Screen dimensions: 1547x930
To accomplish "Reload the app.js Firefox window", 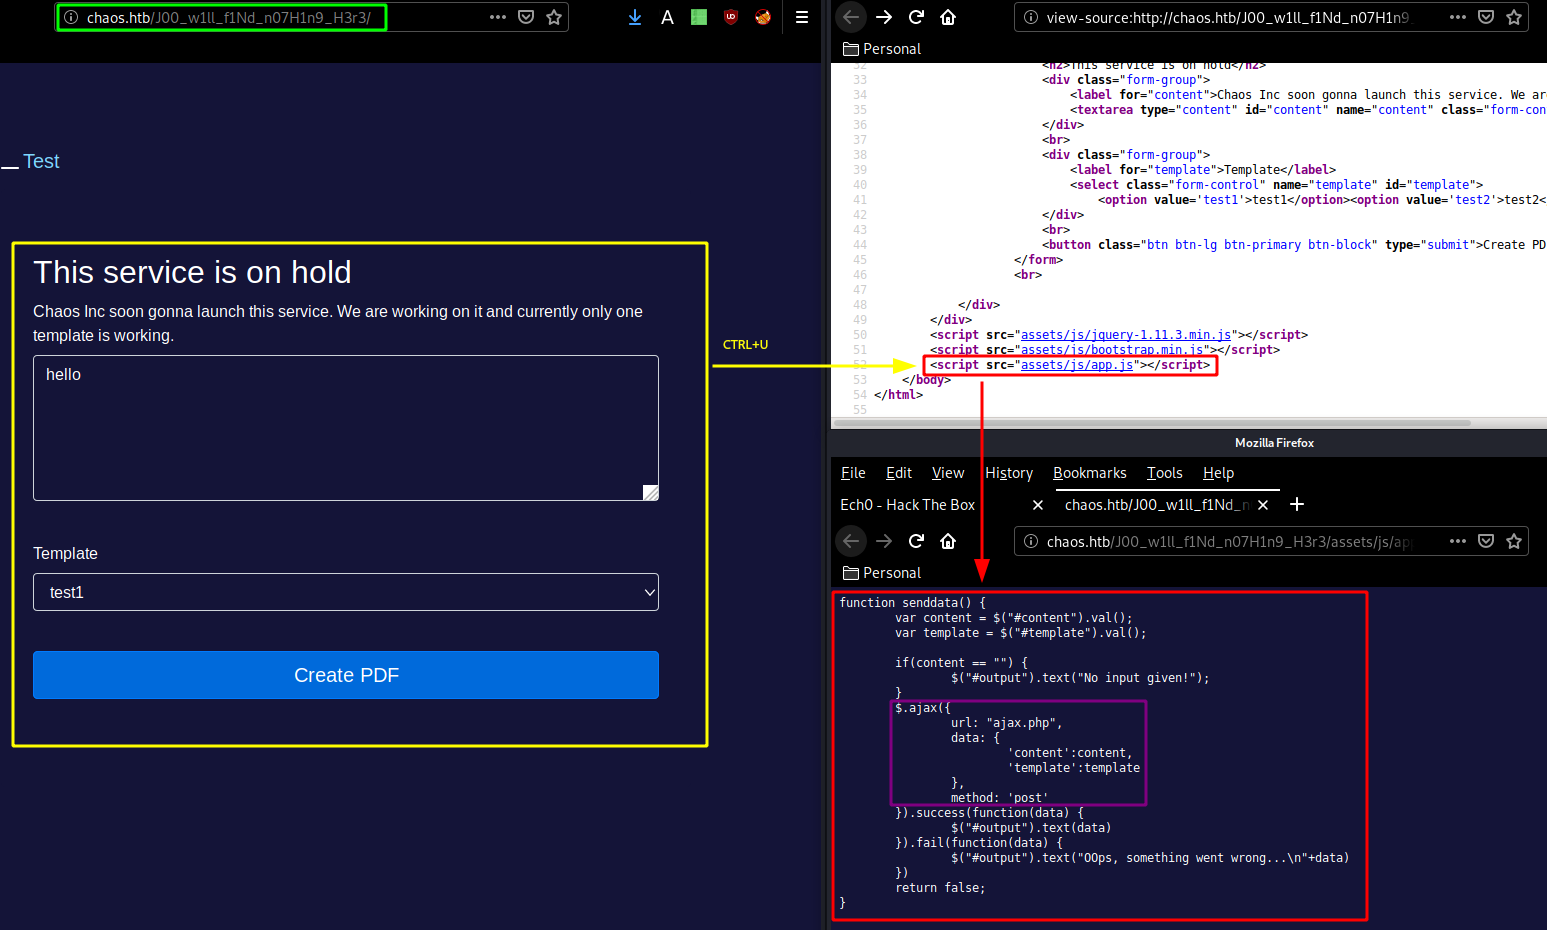I will 916,541.
